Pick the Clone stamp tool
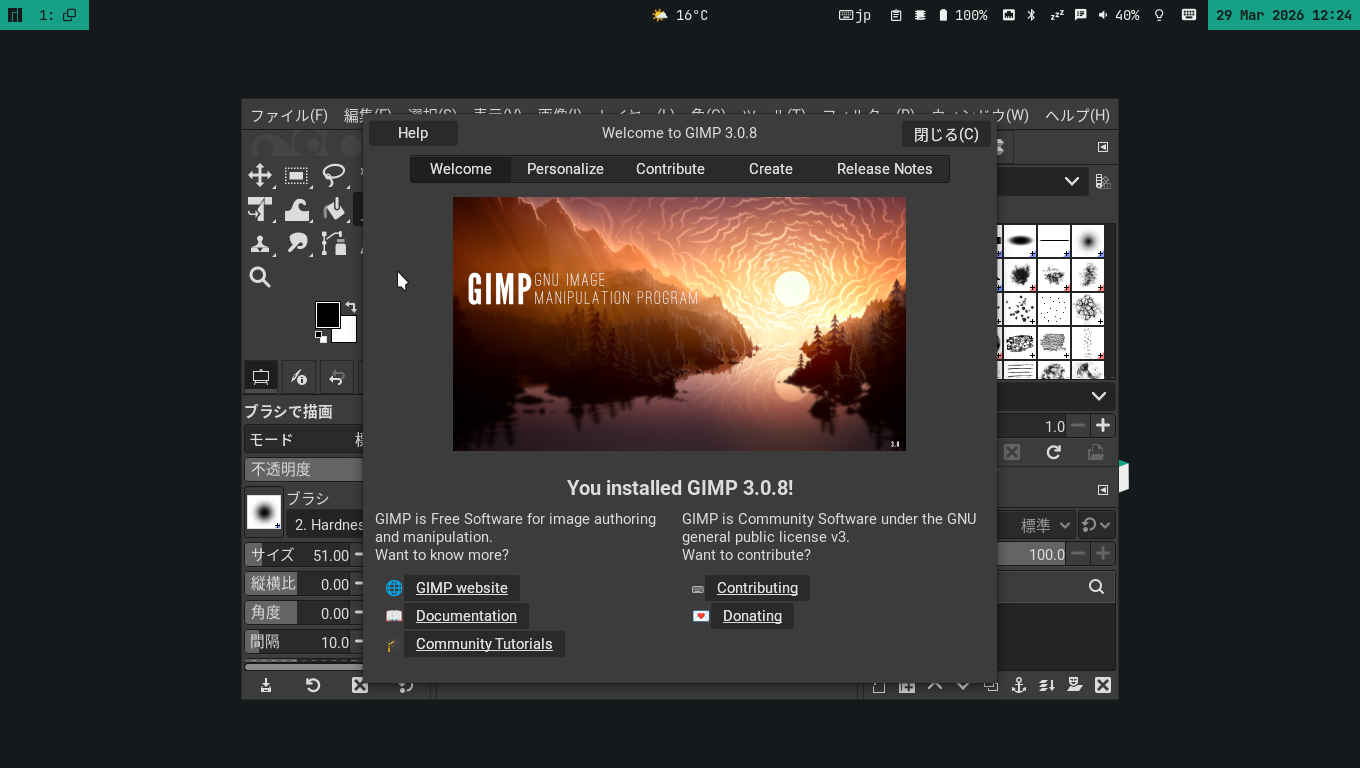The width and height of the screenshot is (1360, 768). pyautogui.click(x=260, y=244)
